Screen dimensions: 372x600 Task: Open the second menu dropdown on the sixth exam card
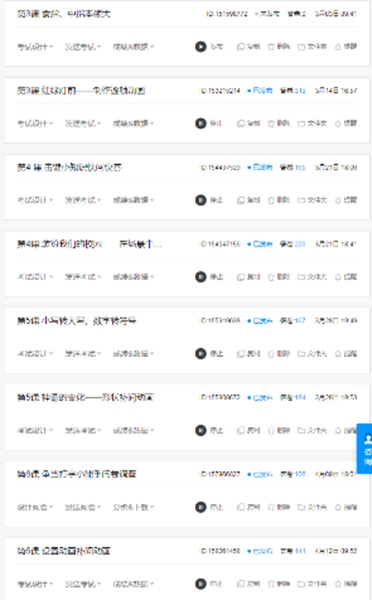coord(83,430)
